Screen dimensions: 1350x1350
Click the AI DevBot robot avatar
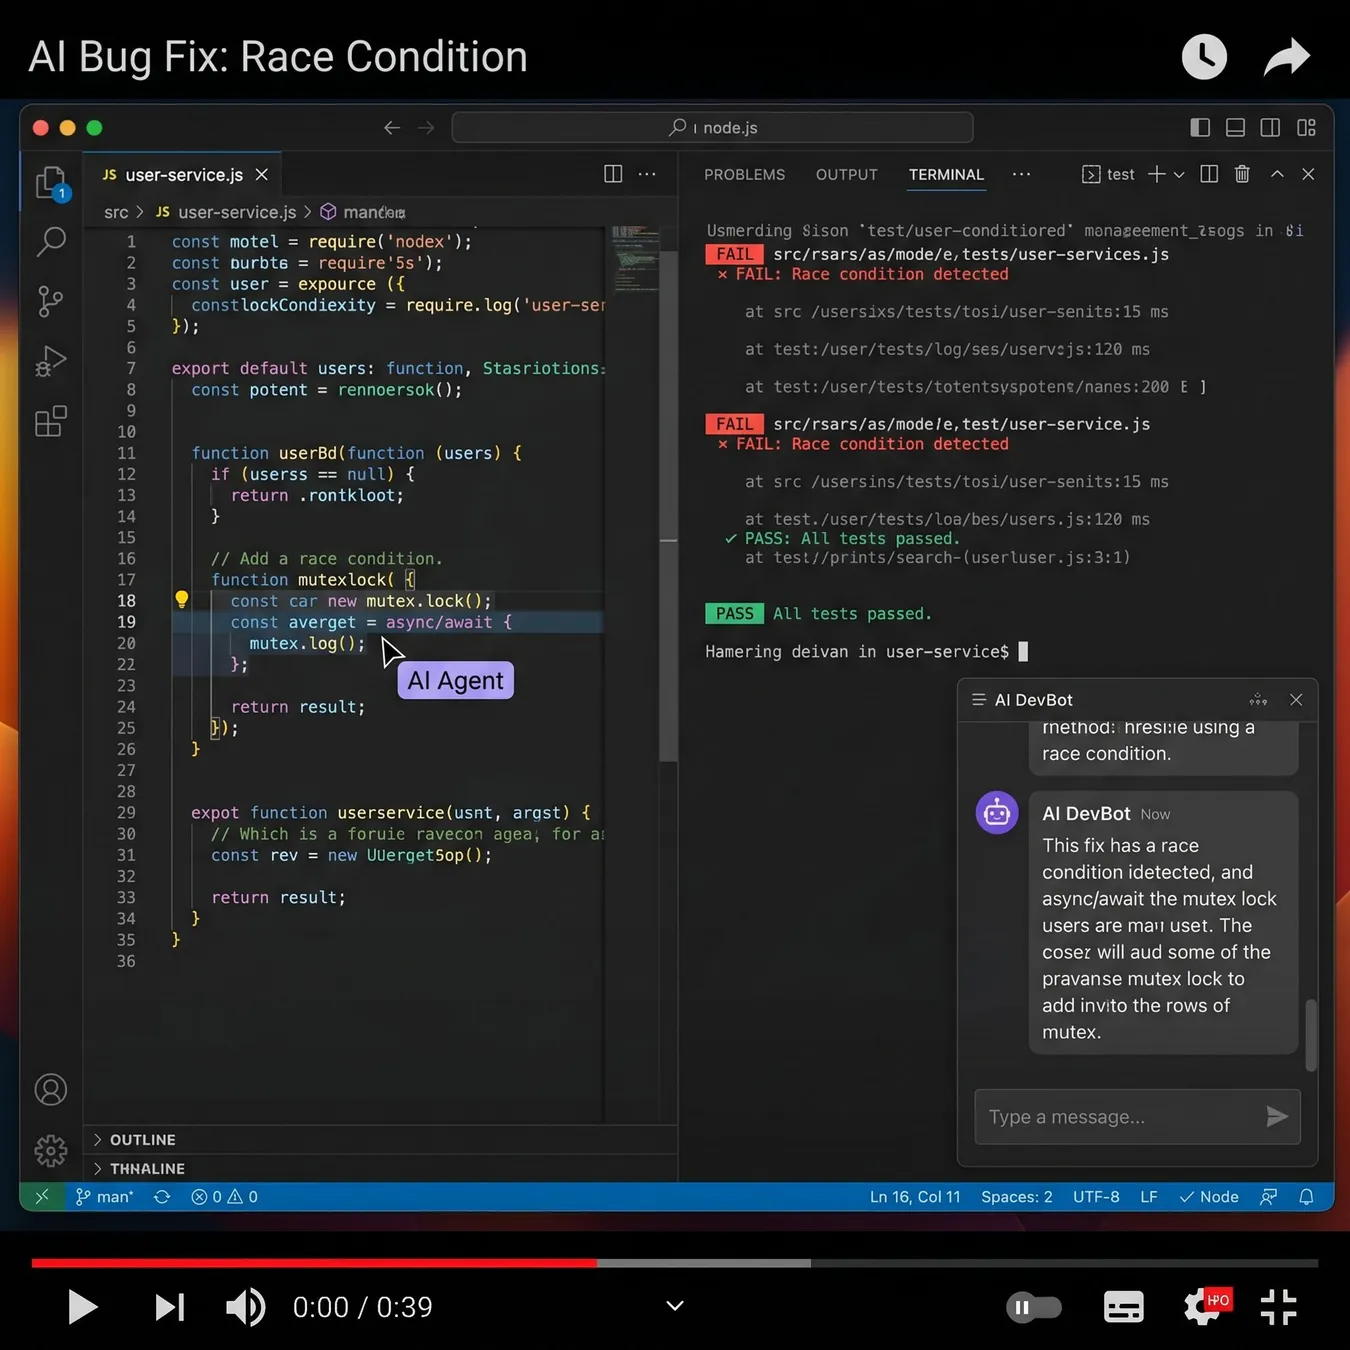(997, 813)
